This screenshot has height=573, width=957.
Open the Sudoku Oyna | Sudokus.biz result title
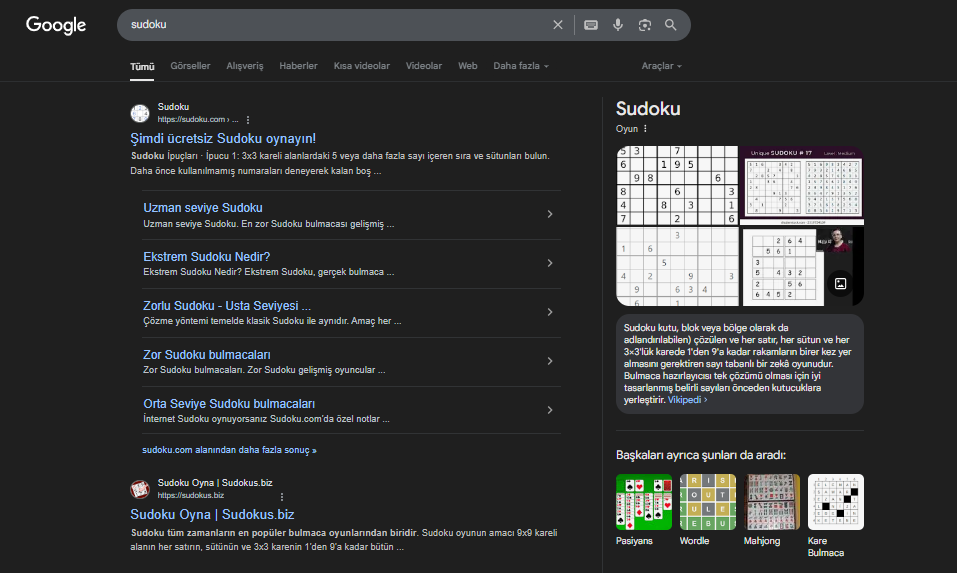212,515
